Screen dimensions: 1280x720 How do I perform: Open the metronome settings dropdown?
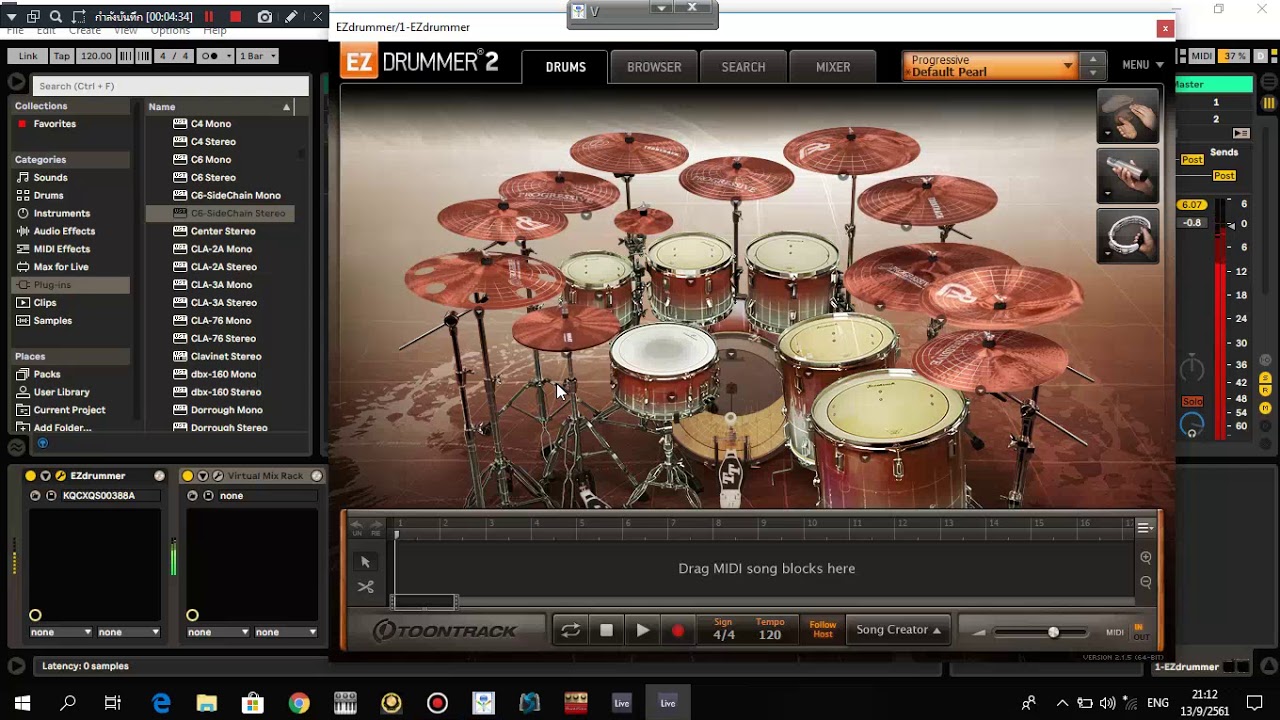point(217,56)
